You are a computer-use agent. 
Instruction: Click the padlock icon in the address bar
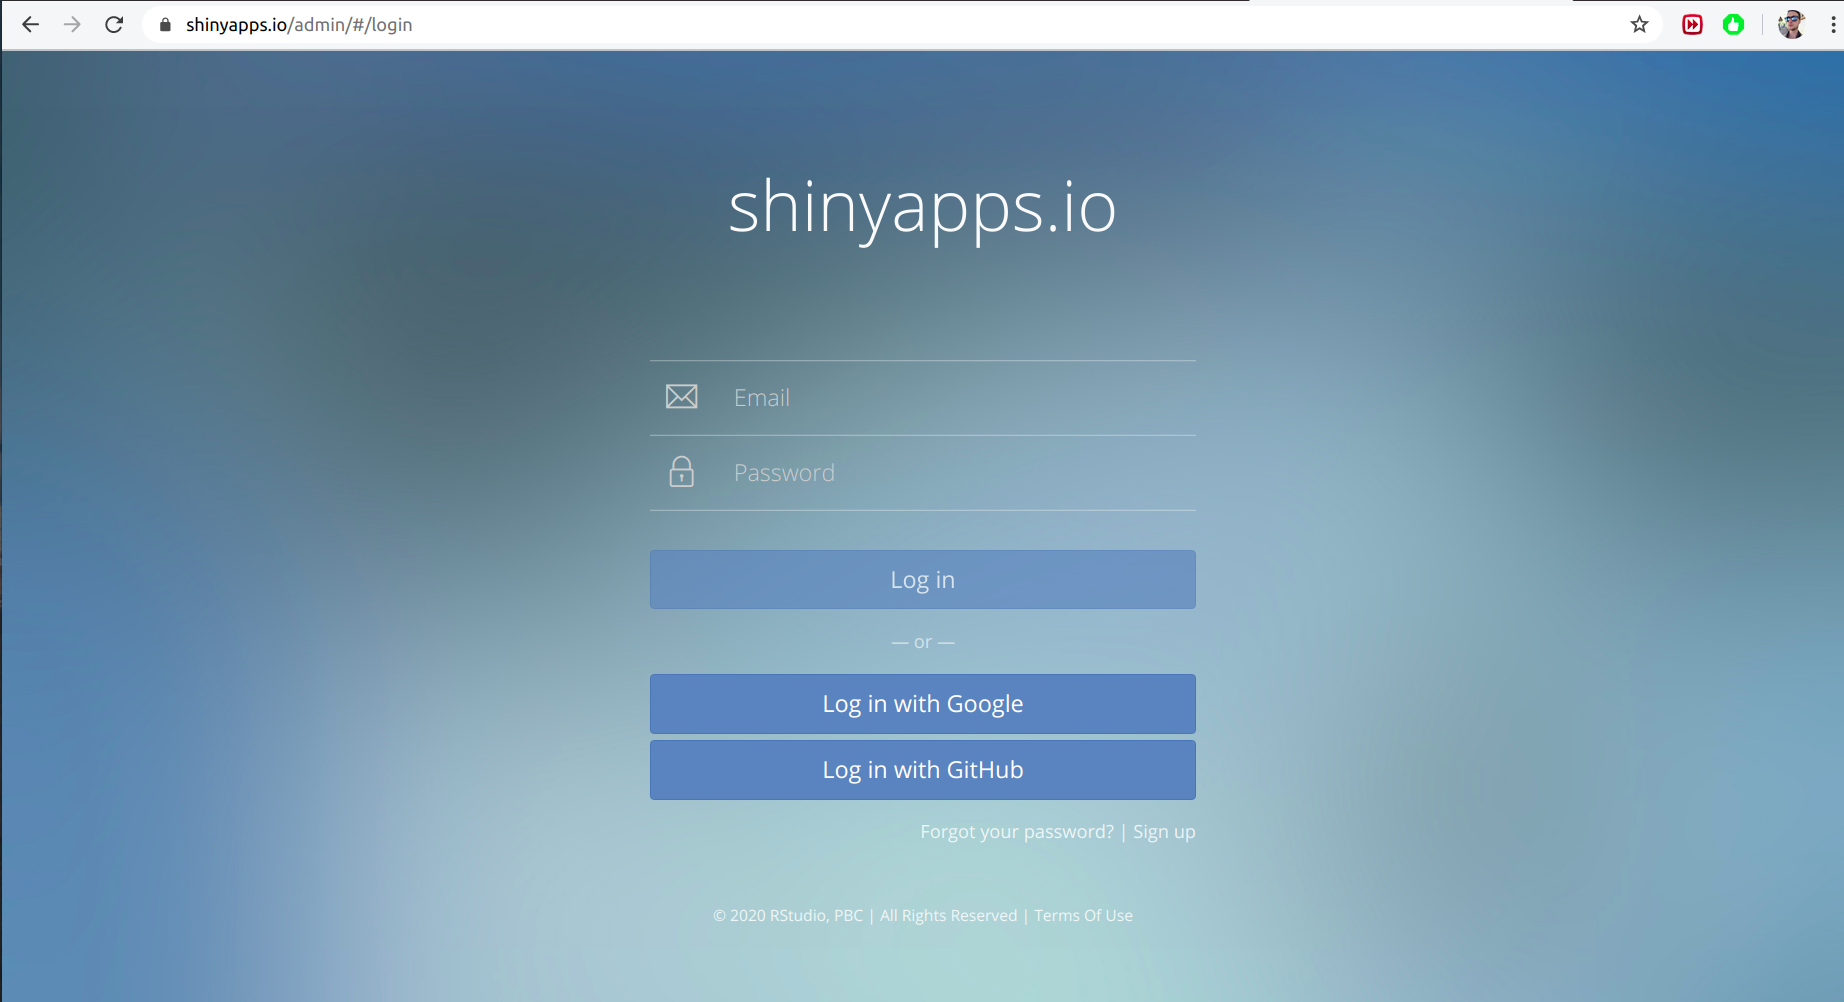162,24
